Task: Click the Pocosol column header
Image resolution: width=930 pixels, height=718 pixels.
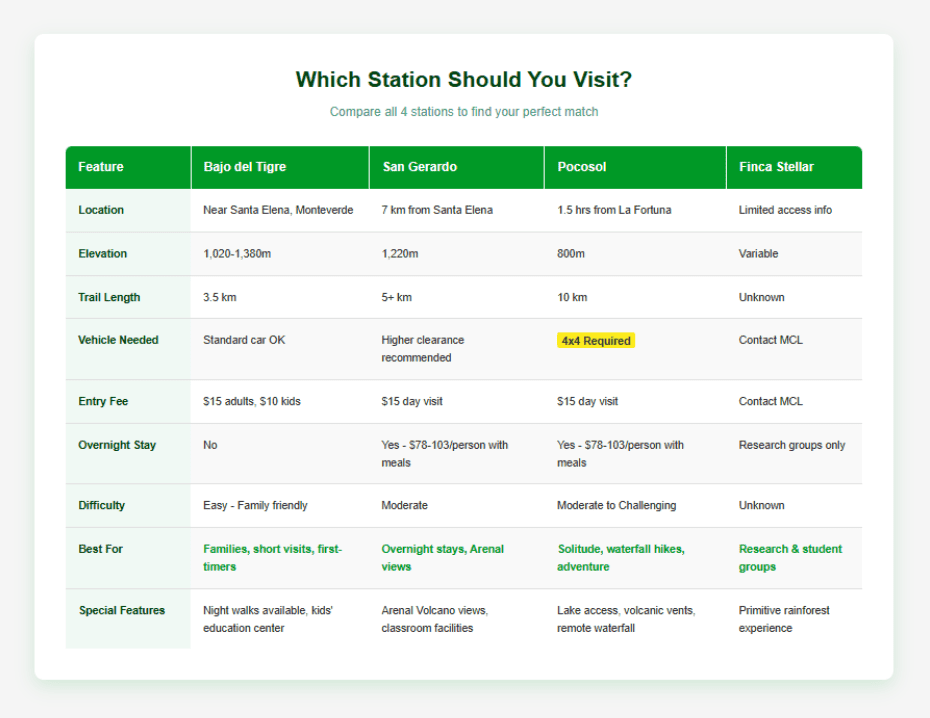Action: tap(586, 167)
